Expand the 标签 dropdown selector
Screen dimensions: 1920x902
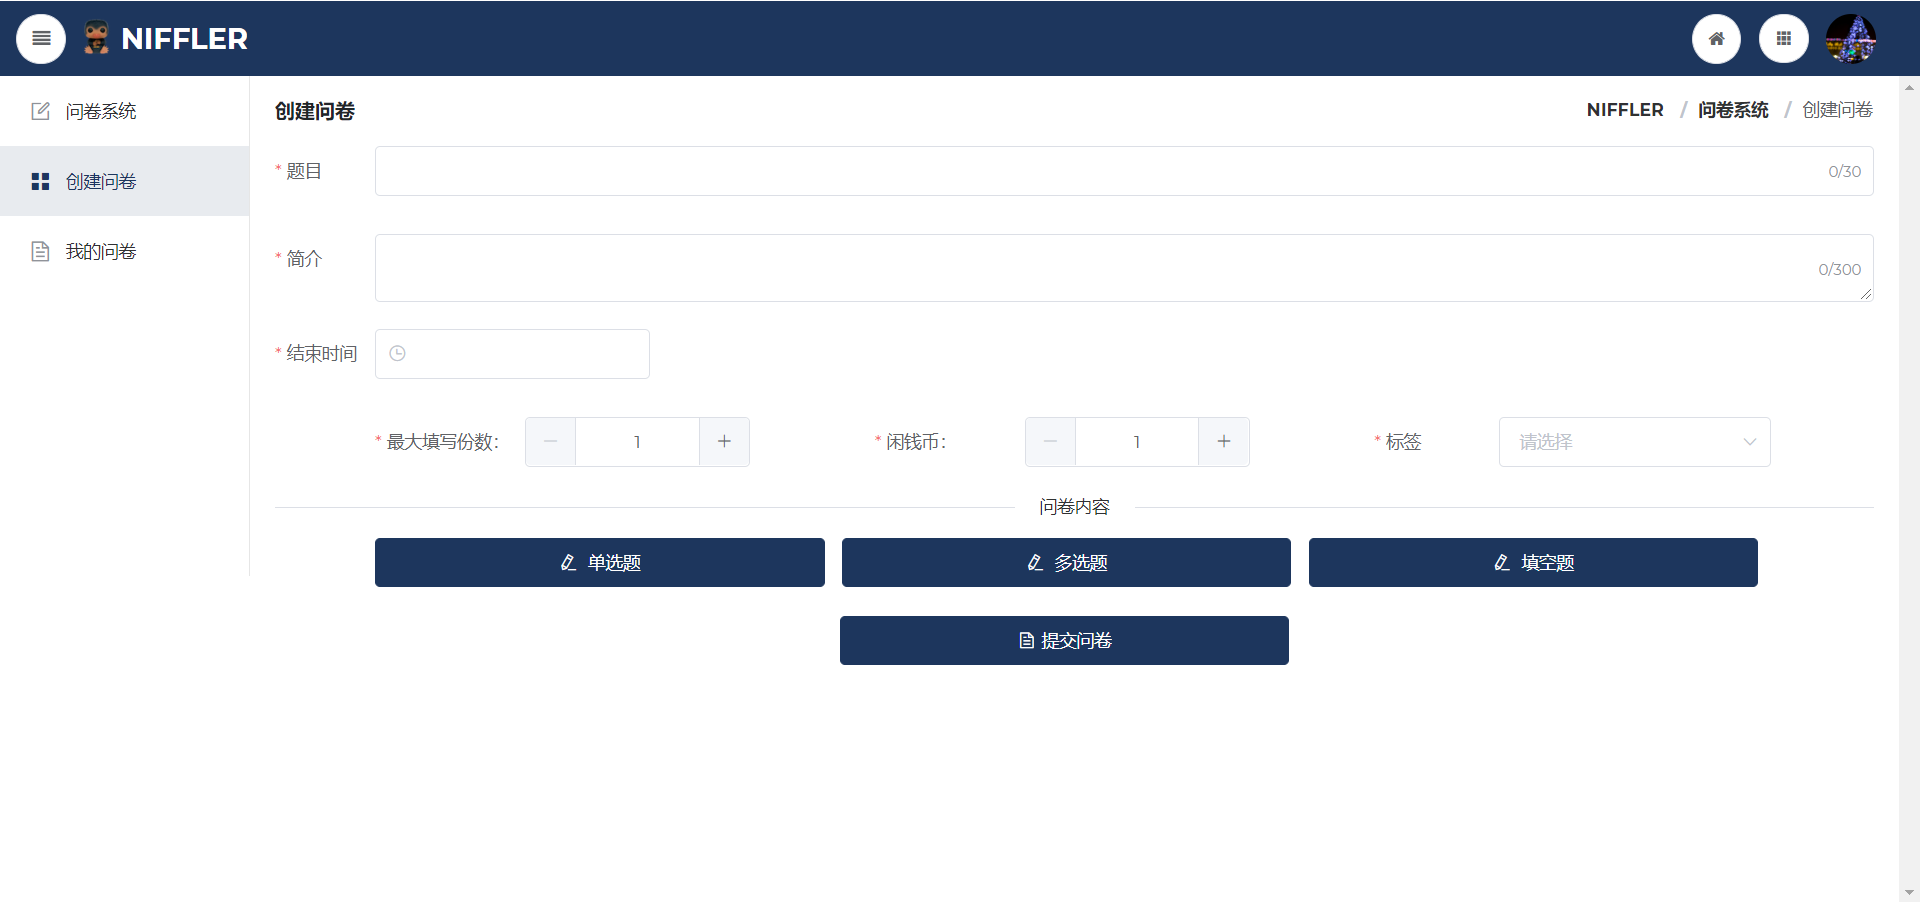click(x=1634, y=442)
